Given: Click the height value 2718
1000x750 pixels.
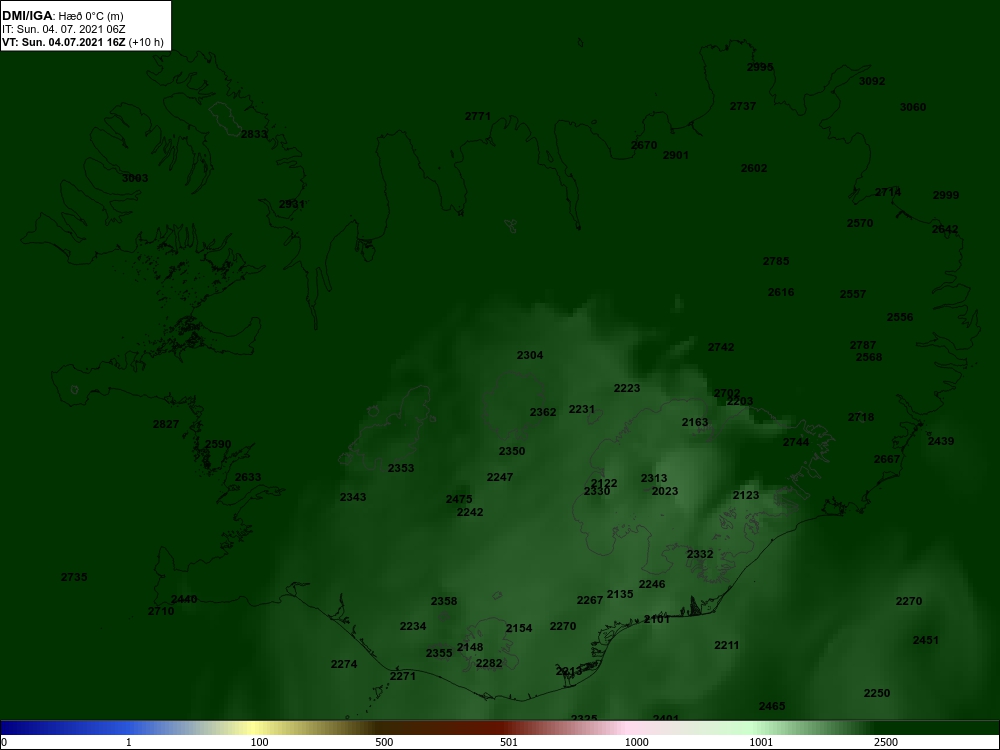Looking at the screenshot, I should click(x=861, y=417).
